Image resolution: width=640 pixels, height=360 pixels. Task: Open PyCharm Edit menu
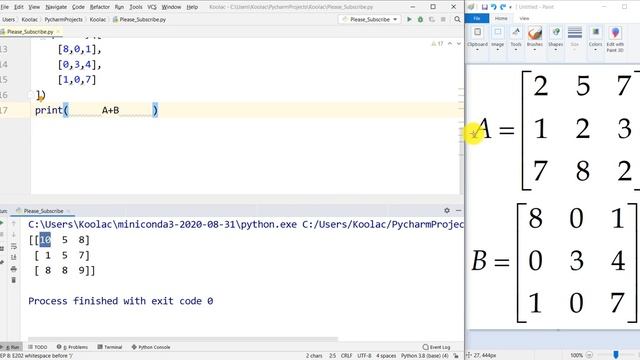[19, 7]
